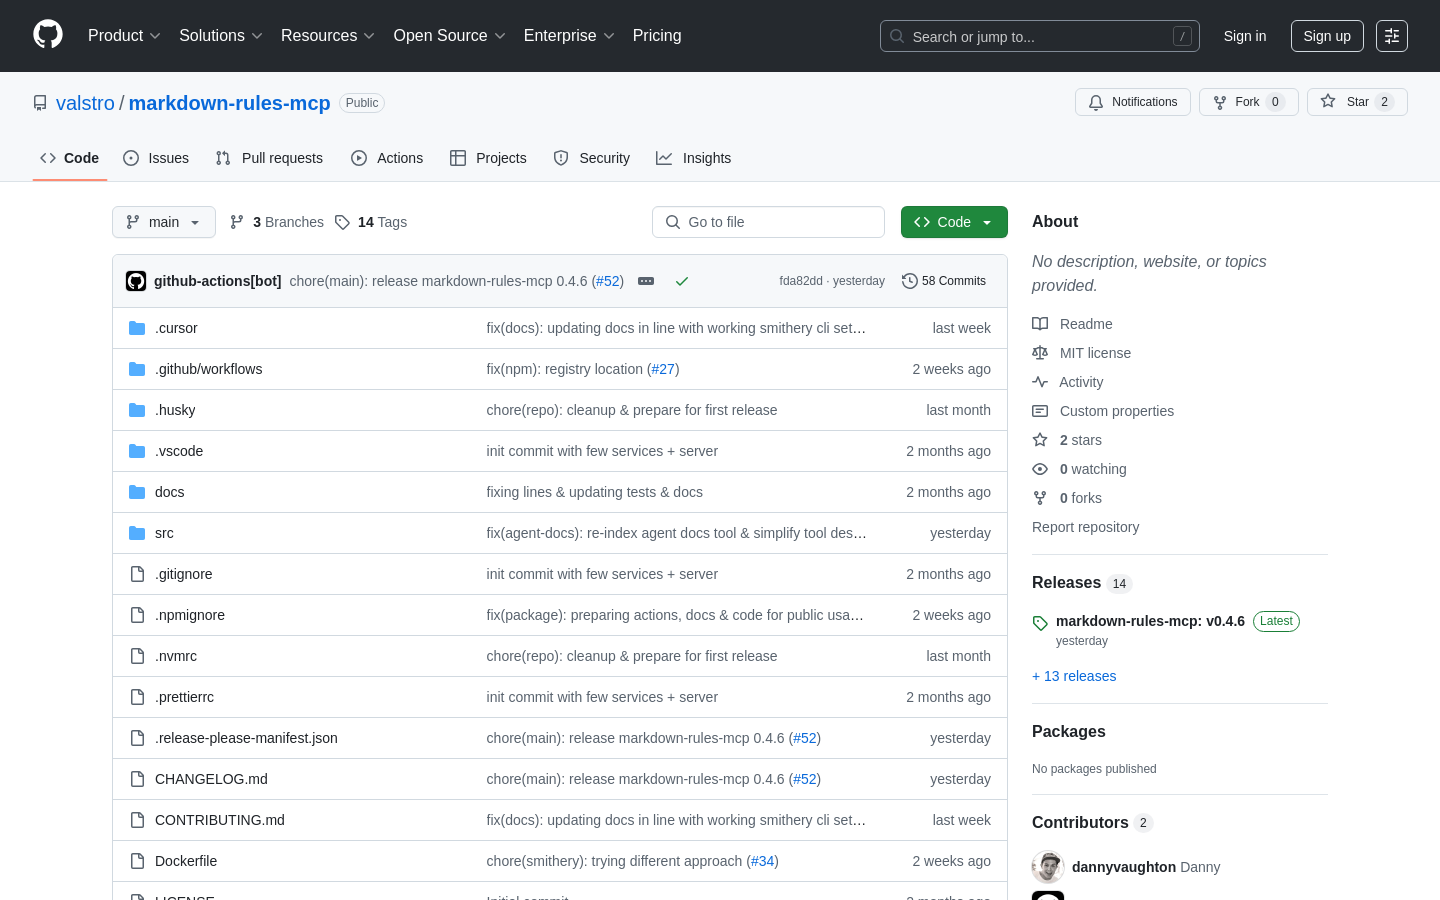Click the Search or jump to field
1440x900 pixels.
(1040, 36)
